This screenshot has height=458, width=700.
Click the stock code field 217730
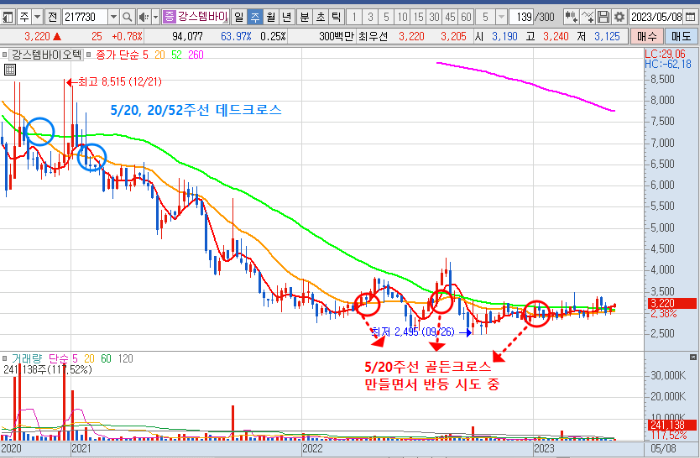click(84, 17)
